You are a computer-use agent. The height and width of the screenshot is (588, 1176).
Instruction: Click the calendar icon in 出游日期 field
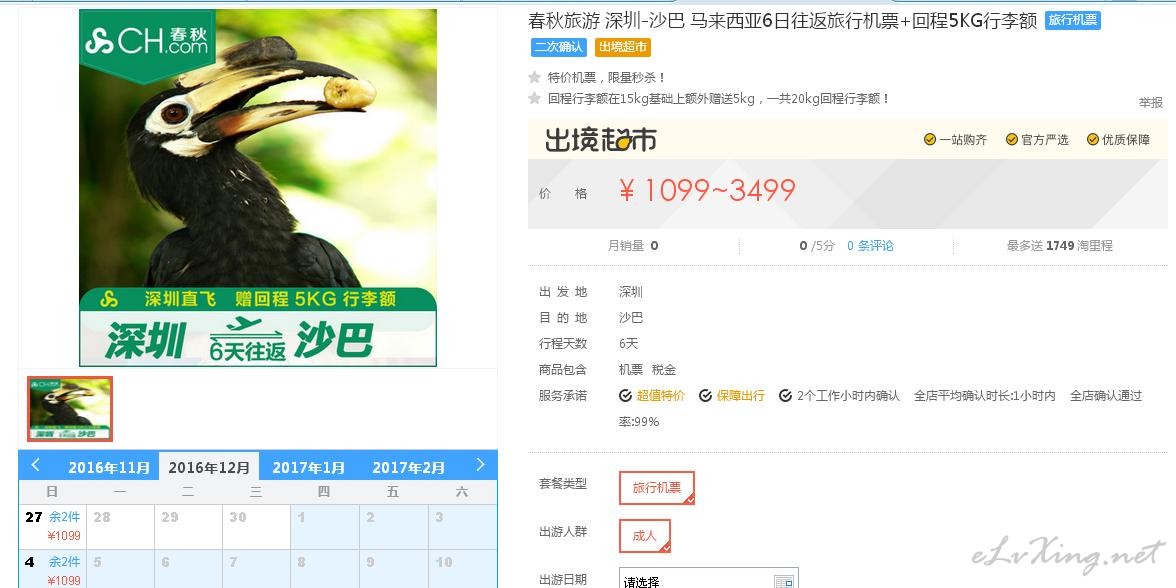click(x=784, y=581)
